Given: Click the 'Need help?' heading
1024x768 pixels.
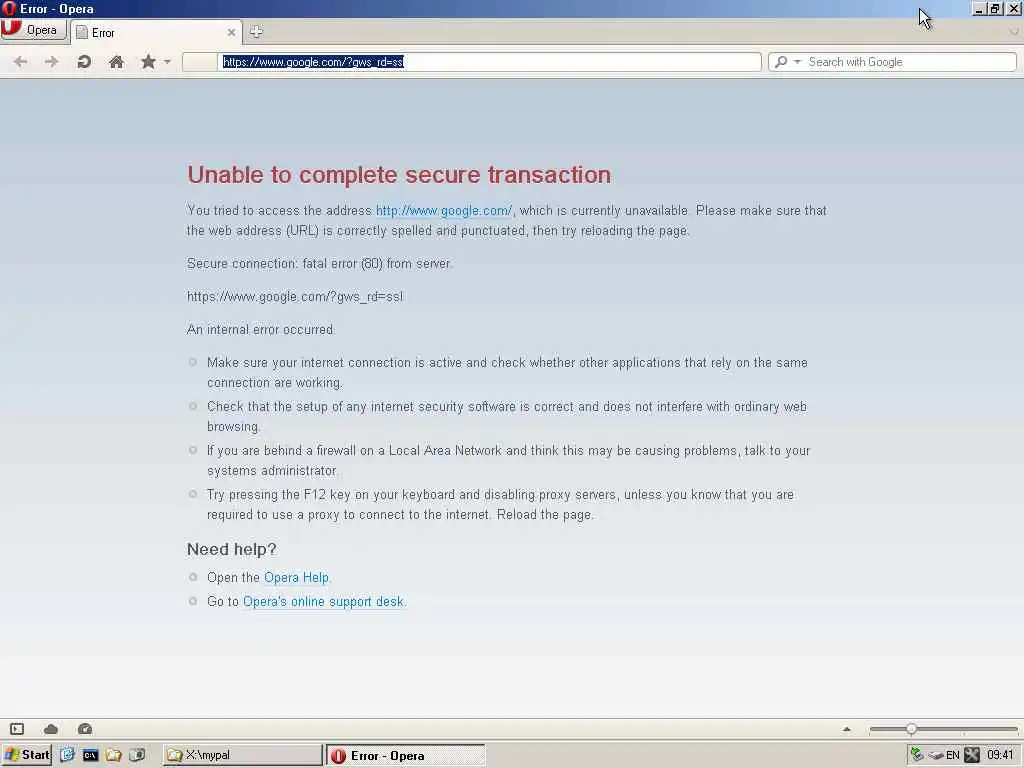Looking at the screenshot, I should click(232, 549).
